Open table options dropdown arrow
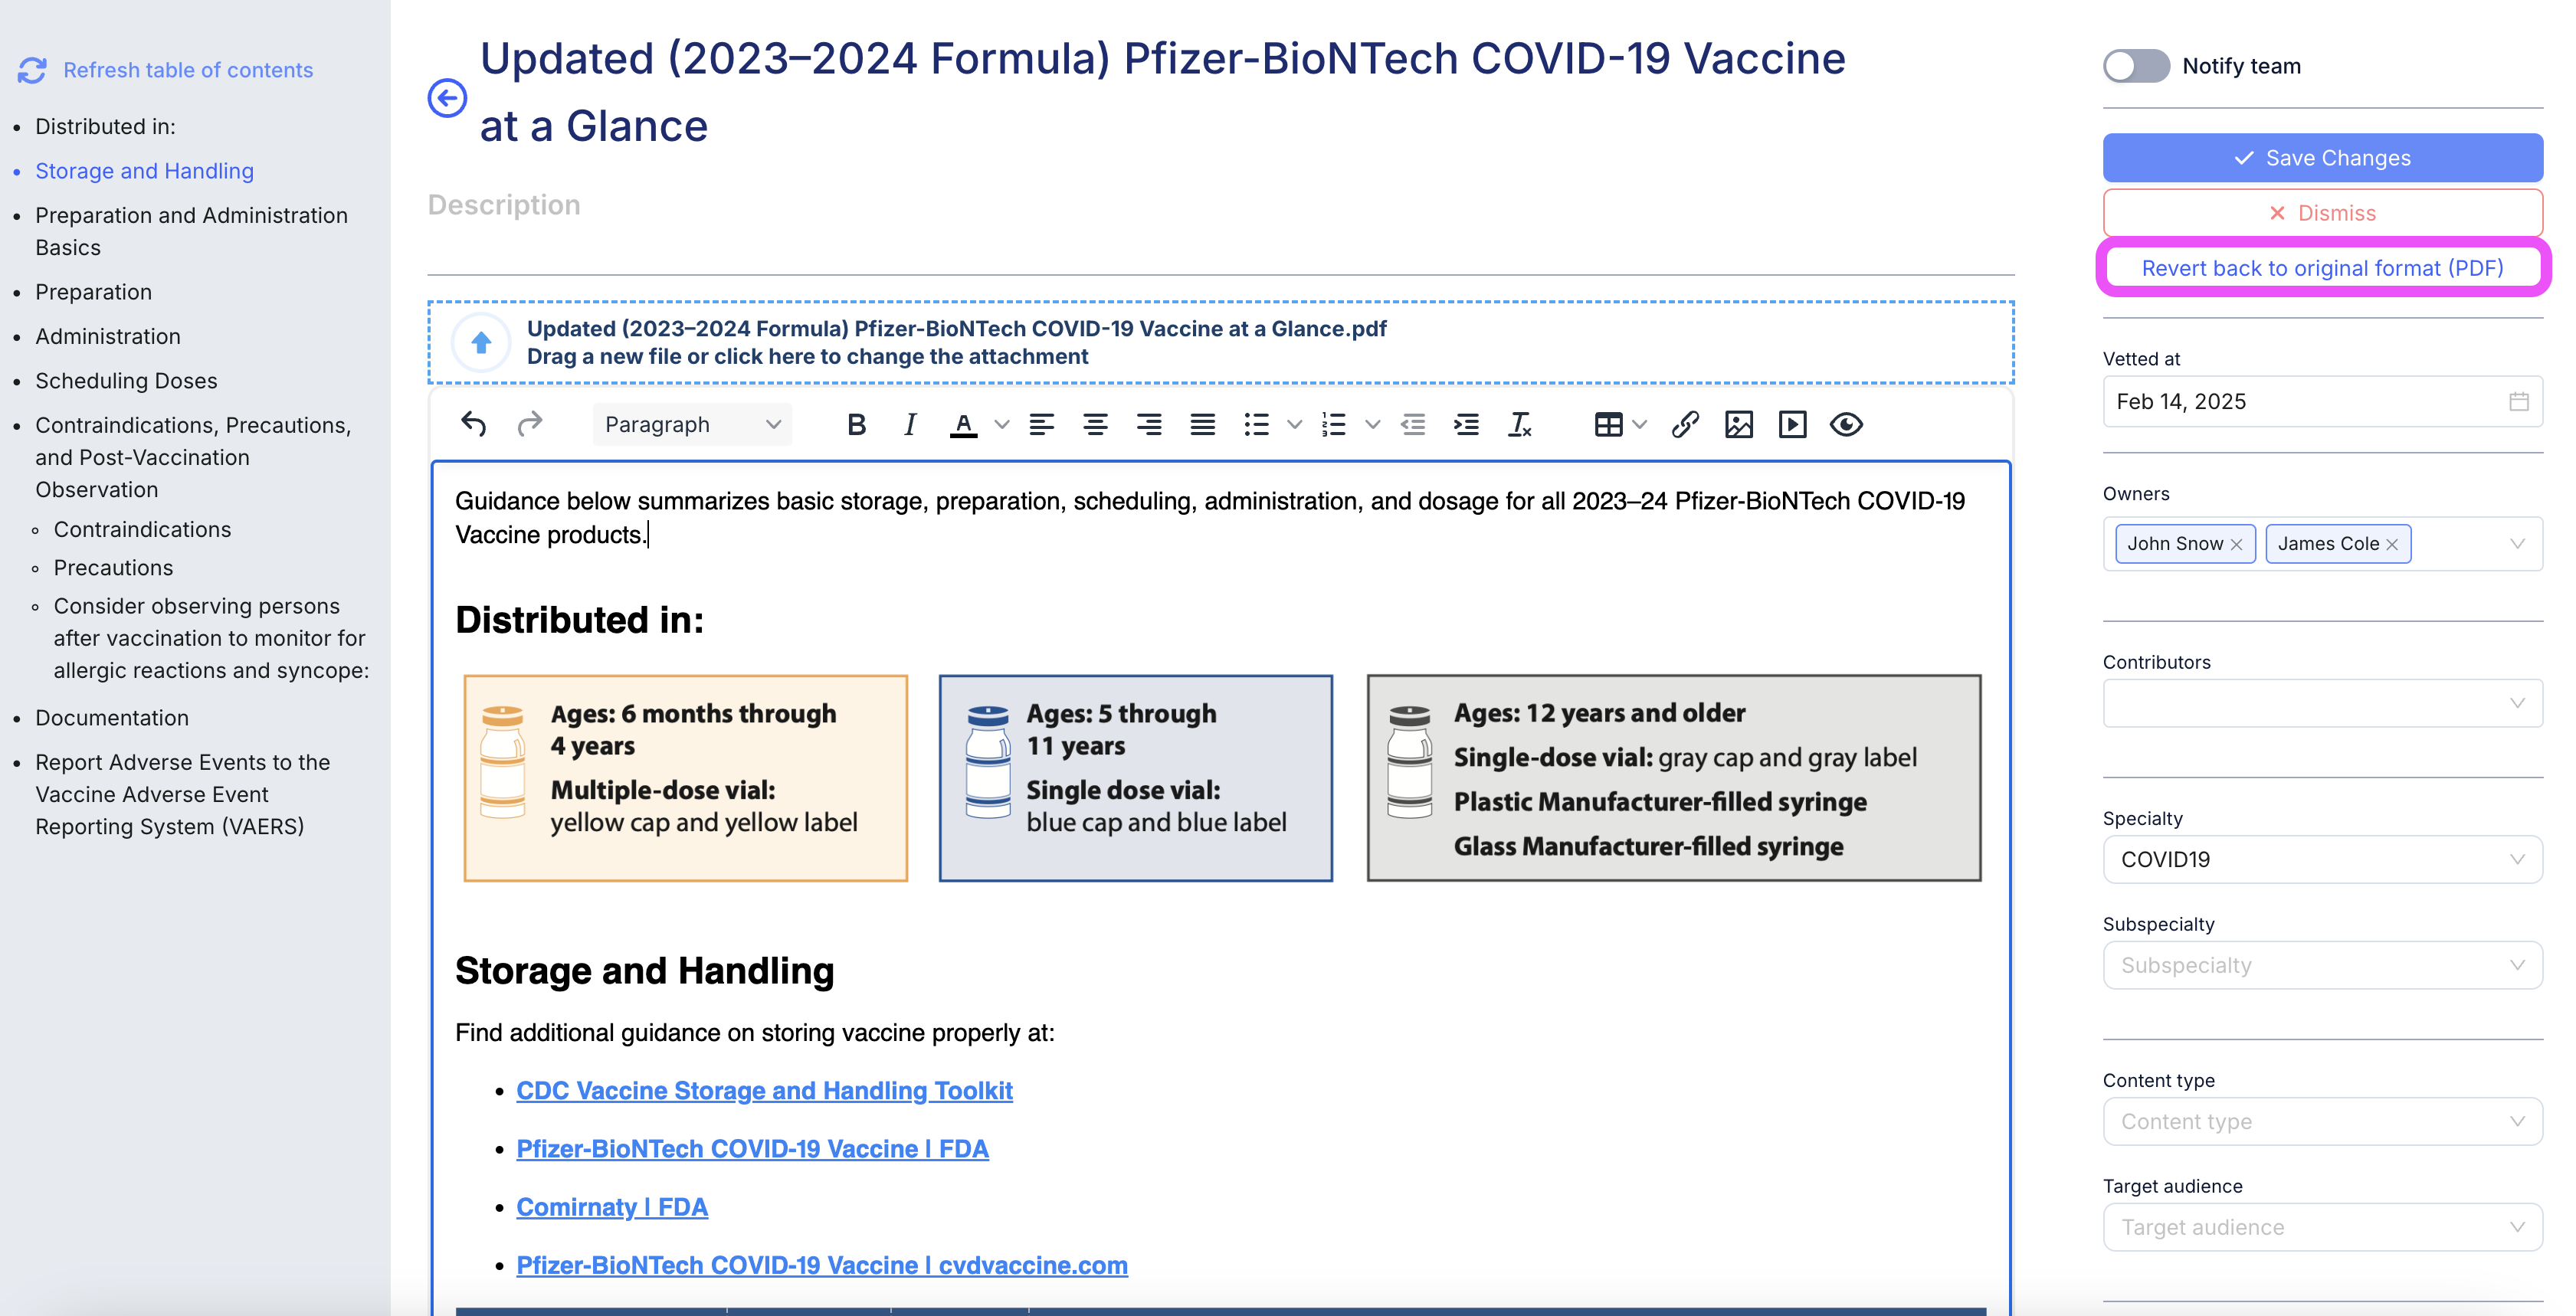Screen dimensions: 2576x1316 [x=1639, y=424]
